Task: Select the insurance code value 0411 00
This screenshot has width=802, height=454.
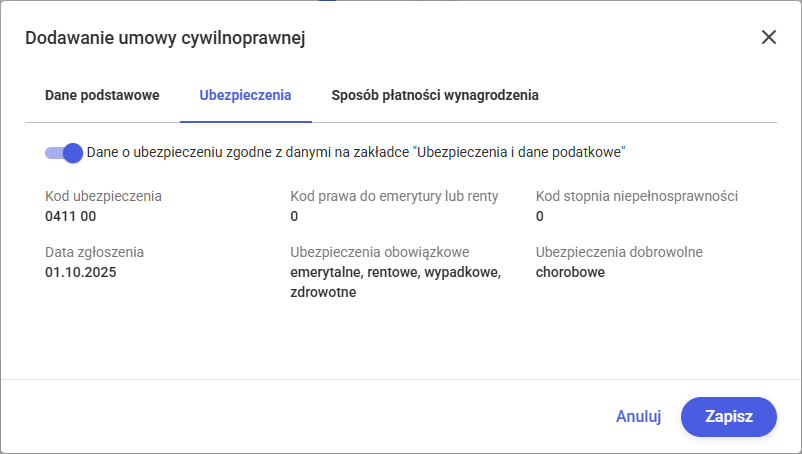Action: click(70, 216)
